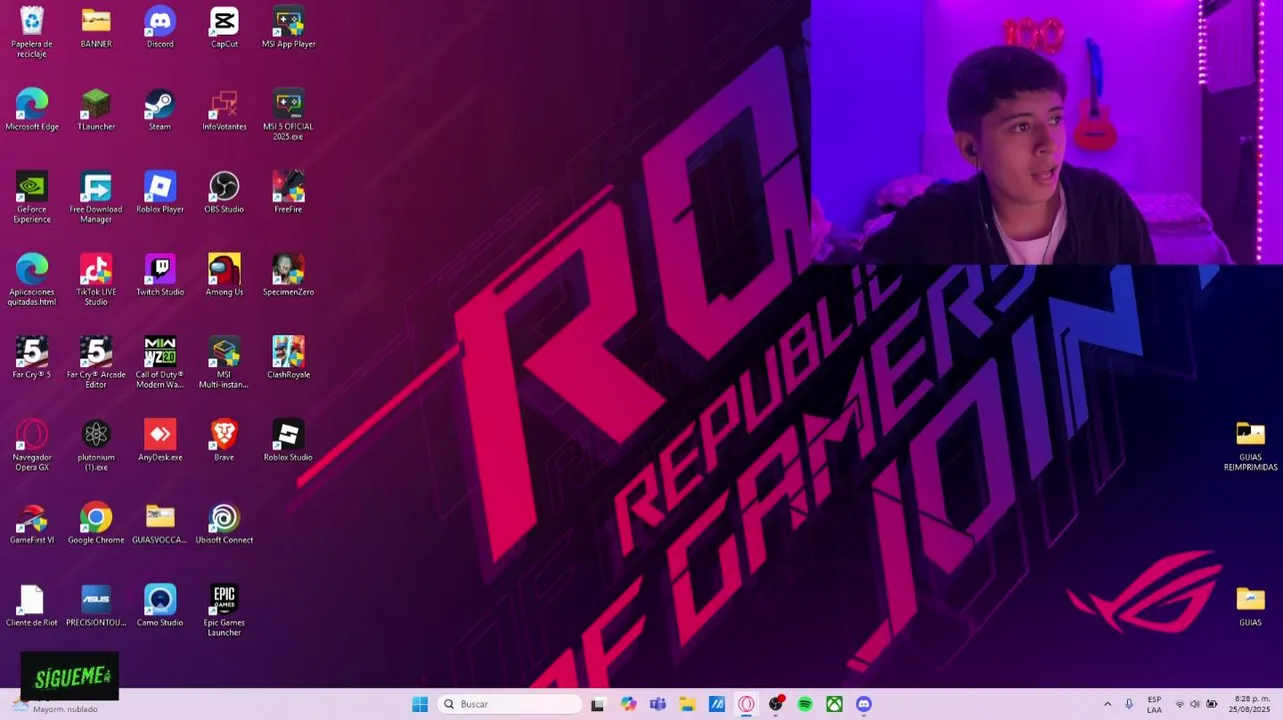Select the Steam desktop shortcut
Viewport: 1283px width, 720px height.
(x=160, y=110)
